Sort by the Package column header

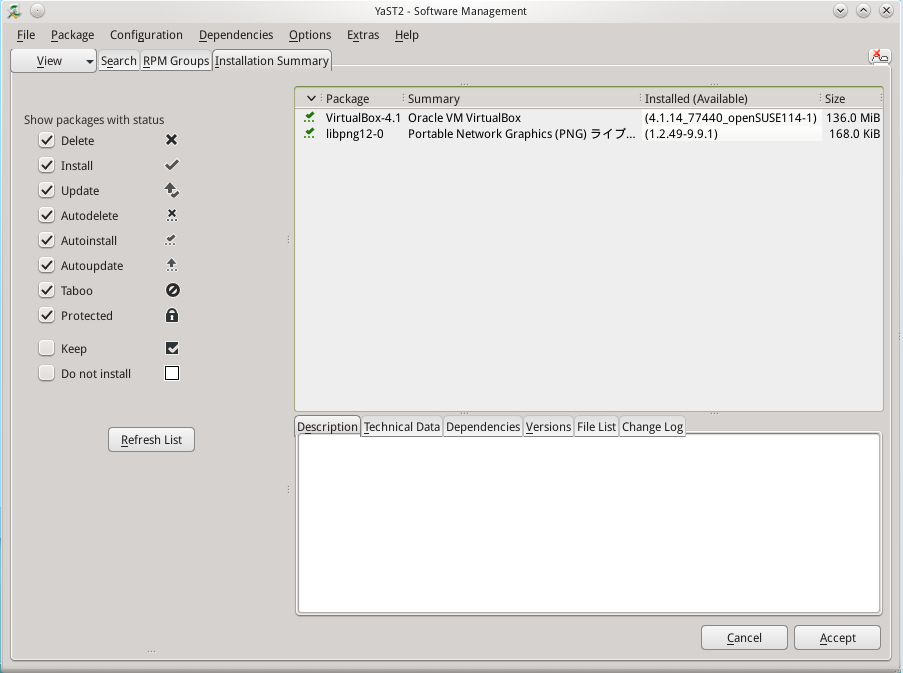coord(362,98)
